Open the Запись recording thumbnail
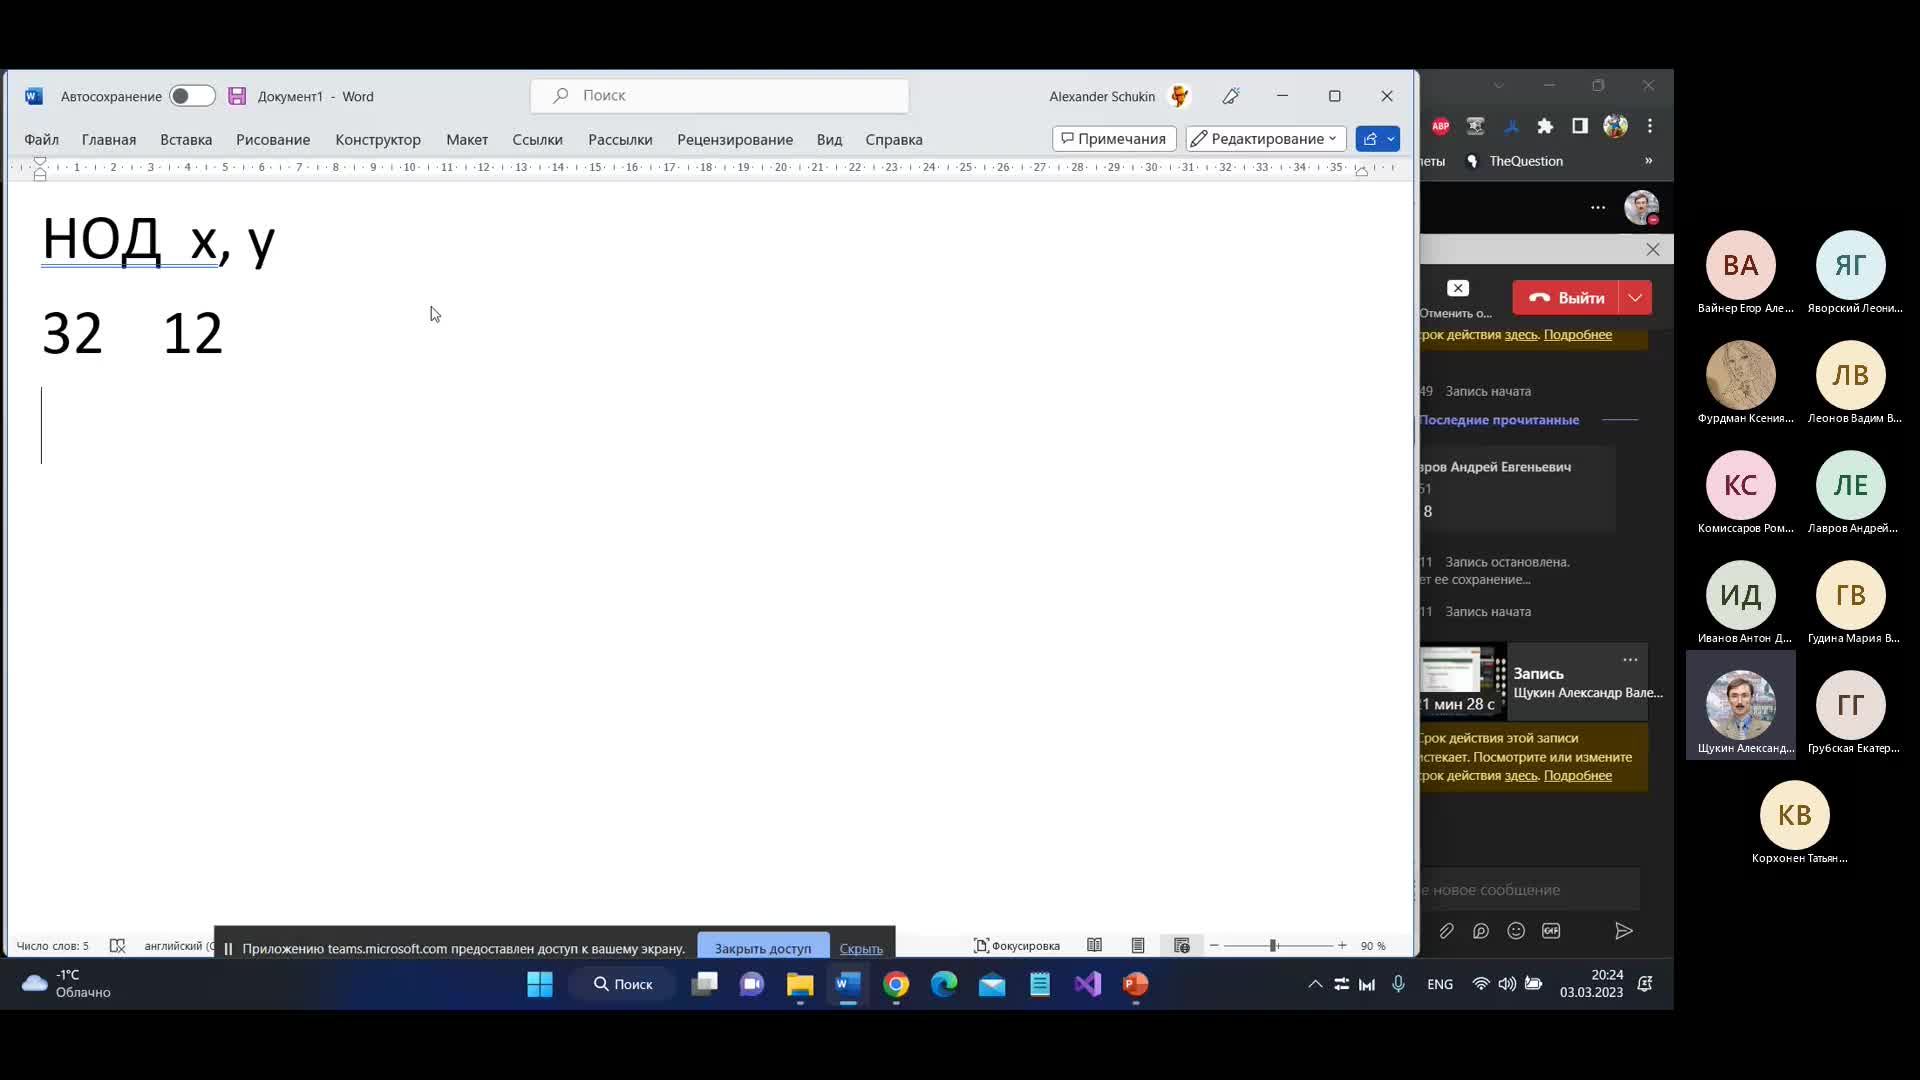Image resolution: width=1920 pixels, height=1080 pixels. [x=1463, y=681]
